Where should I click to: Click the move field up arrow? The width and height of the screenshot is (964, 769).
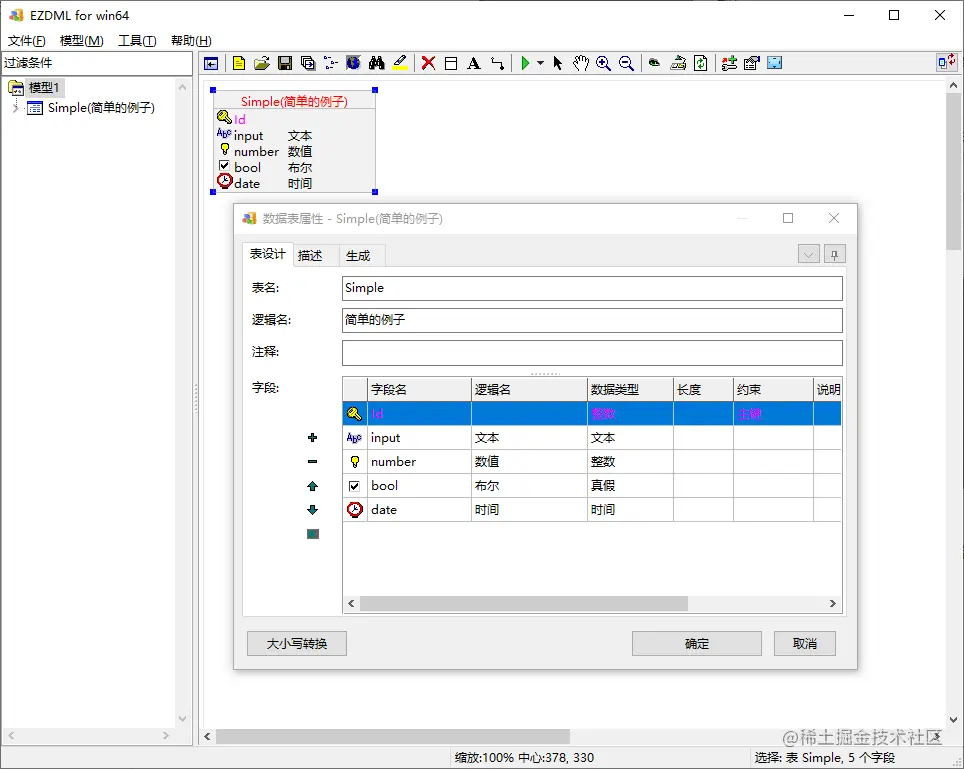click(x=312, y=486)
